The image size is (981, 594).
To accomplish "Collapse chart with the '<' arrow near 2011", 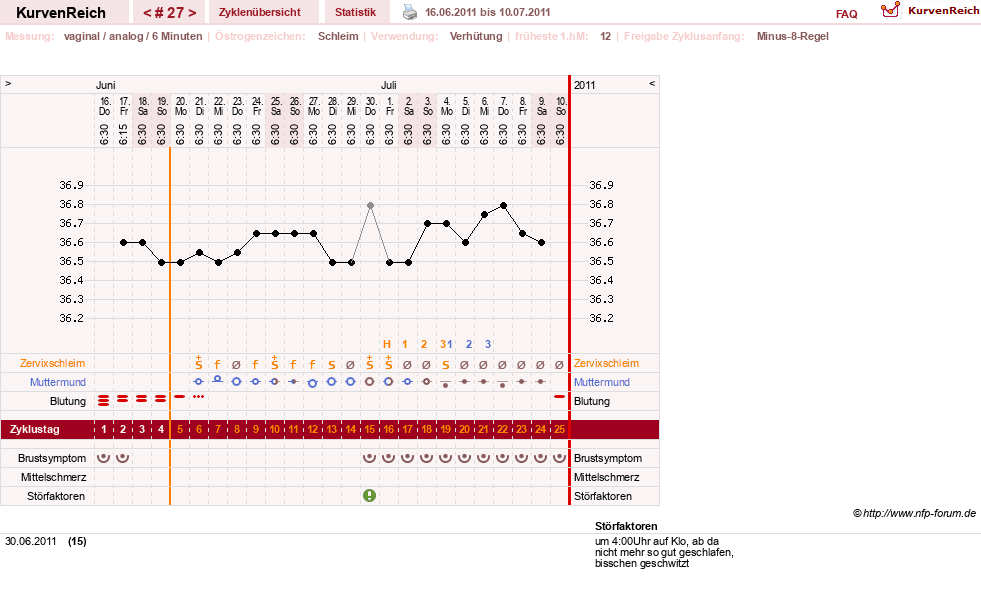I will tap(652, 83).
